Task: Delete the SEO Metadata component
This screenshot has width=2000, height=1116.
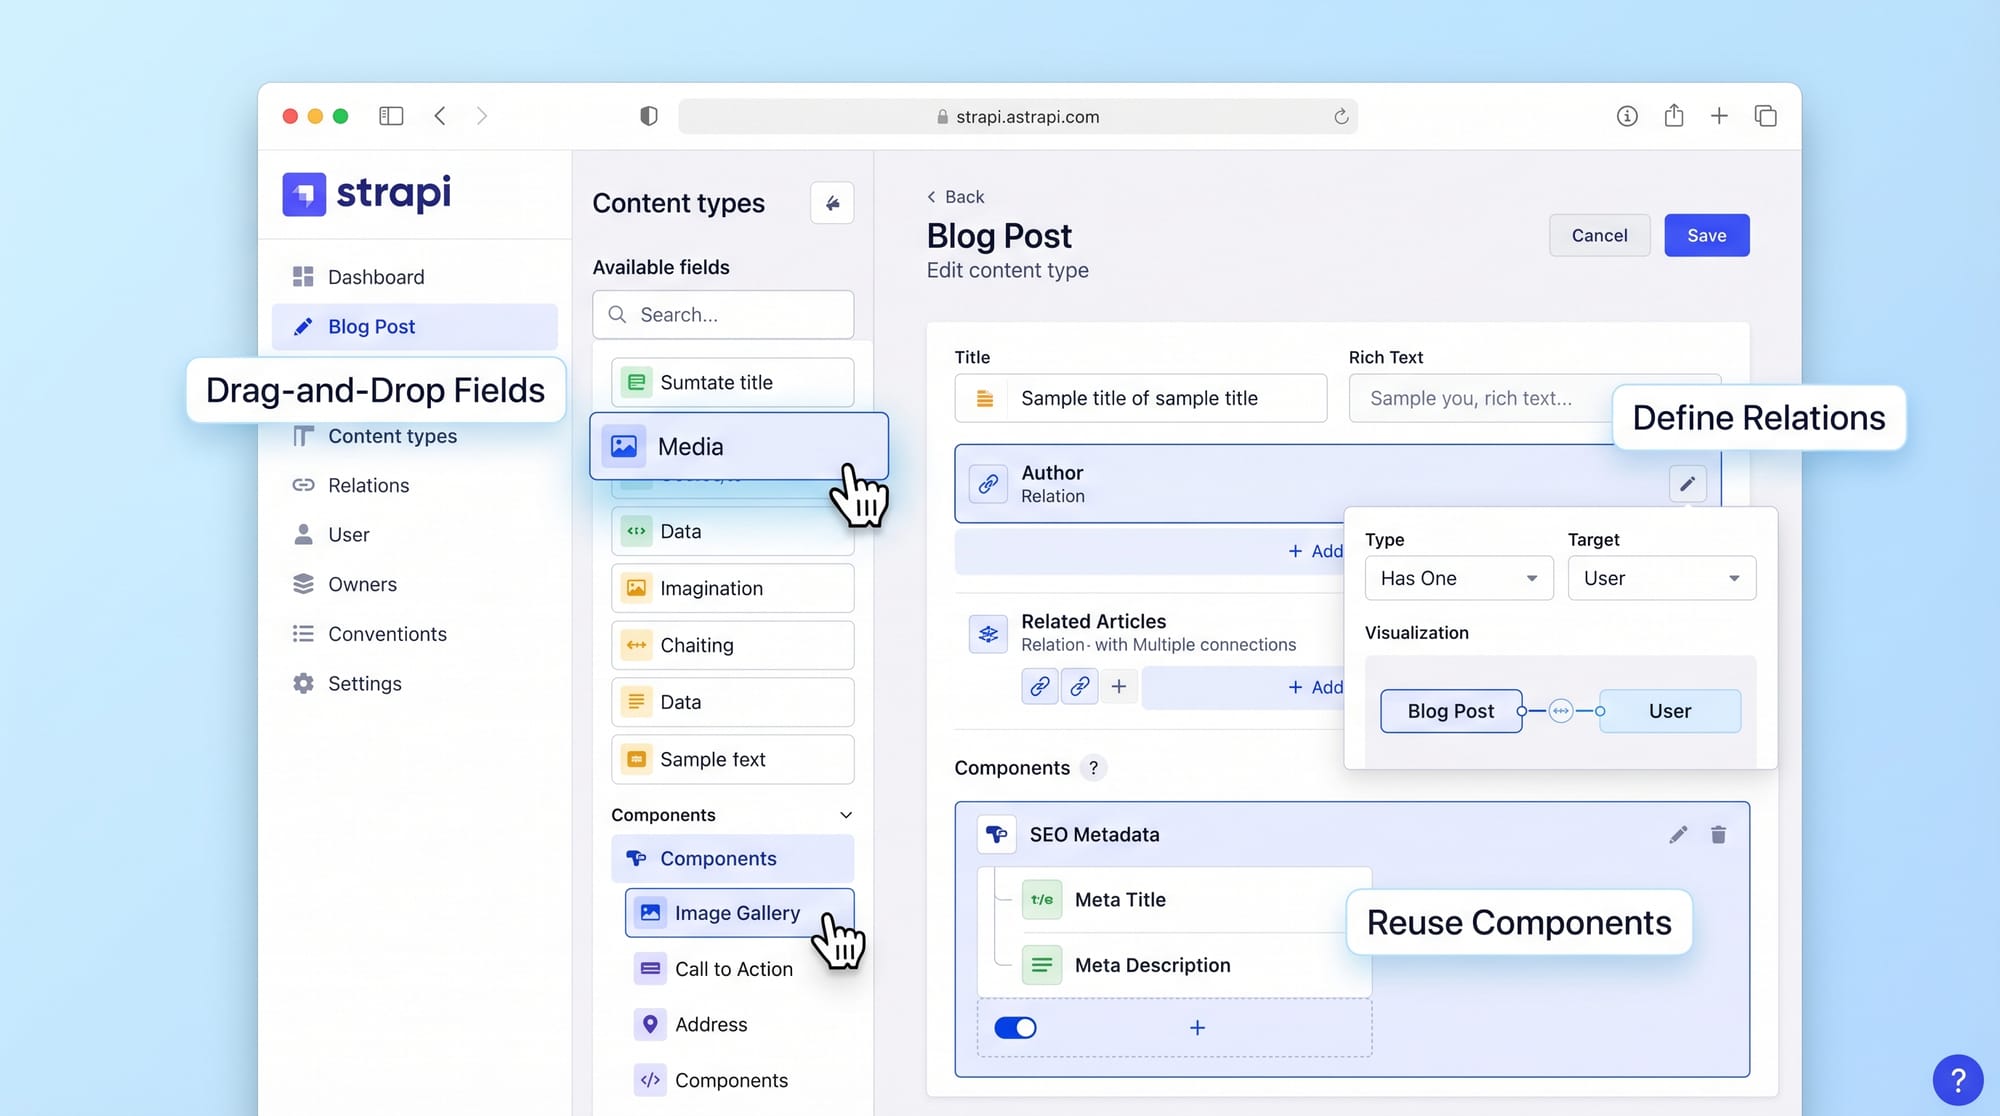Action: [1718, 834]
